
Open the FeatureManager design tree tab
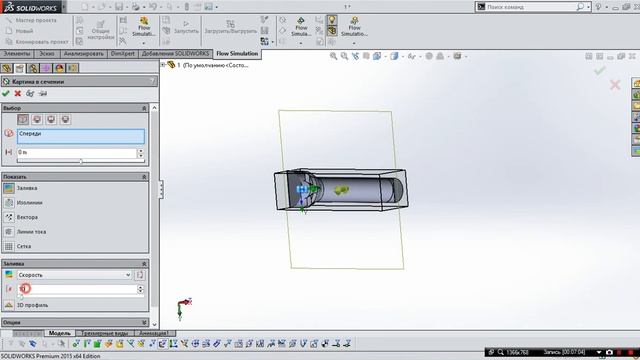point(7,68)
